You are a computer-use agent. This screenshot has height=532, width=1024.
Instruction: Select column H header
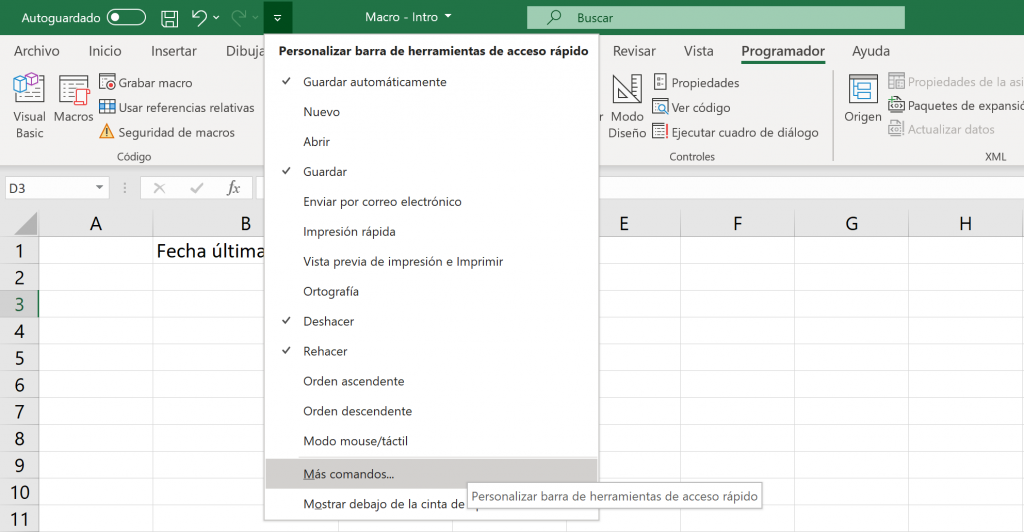click(x=965, y=224)
